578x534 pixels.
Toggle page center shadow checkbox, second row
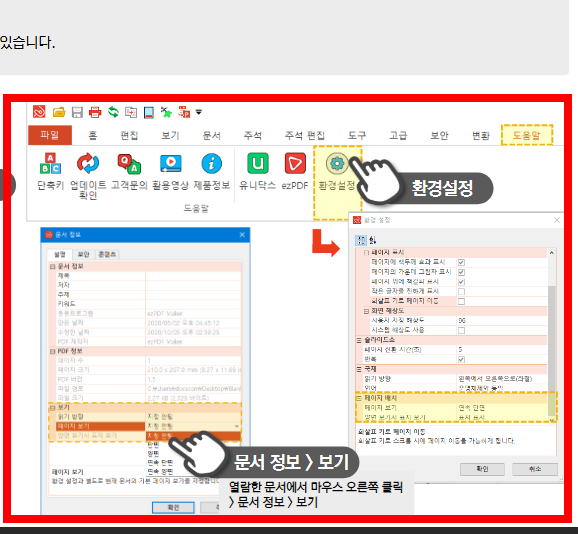click(461, 272)
